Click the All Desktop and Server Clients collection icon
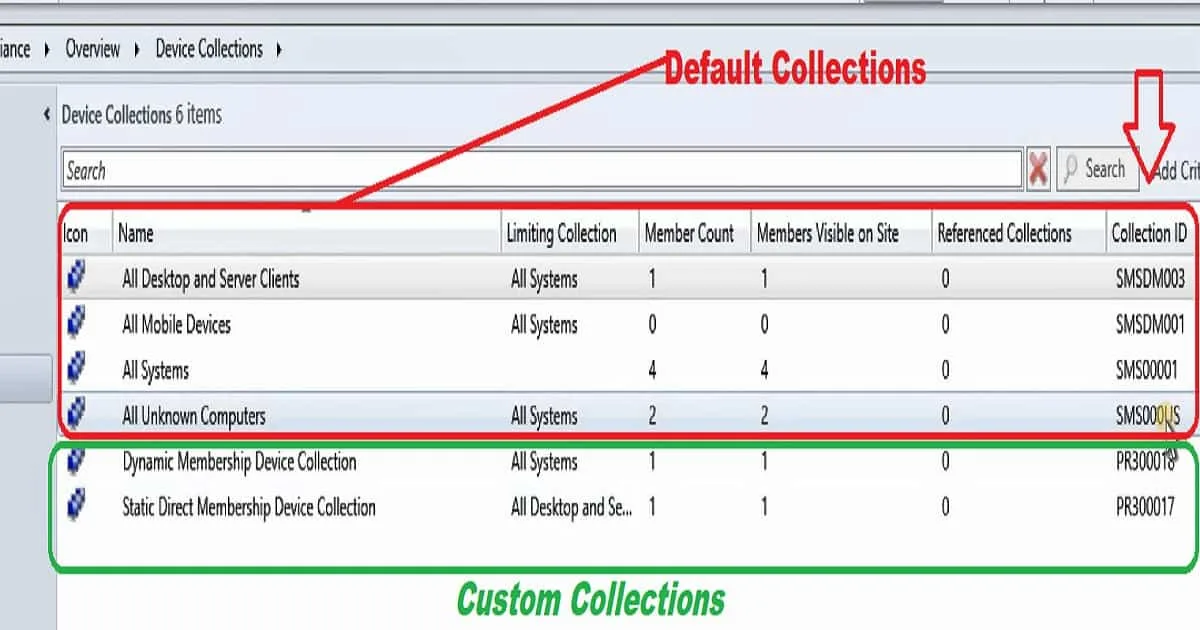This screenshot has height=630, width=1200. tap(76, 279)
